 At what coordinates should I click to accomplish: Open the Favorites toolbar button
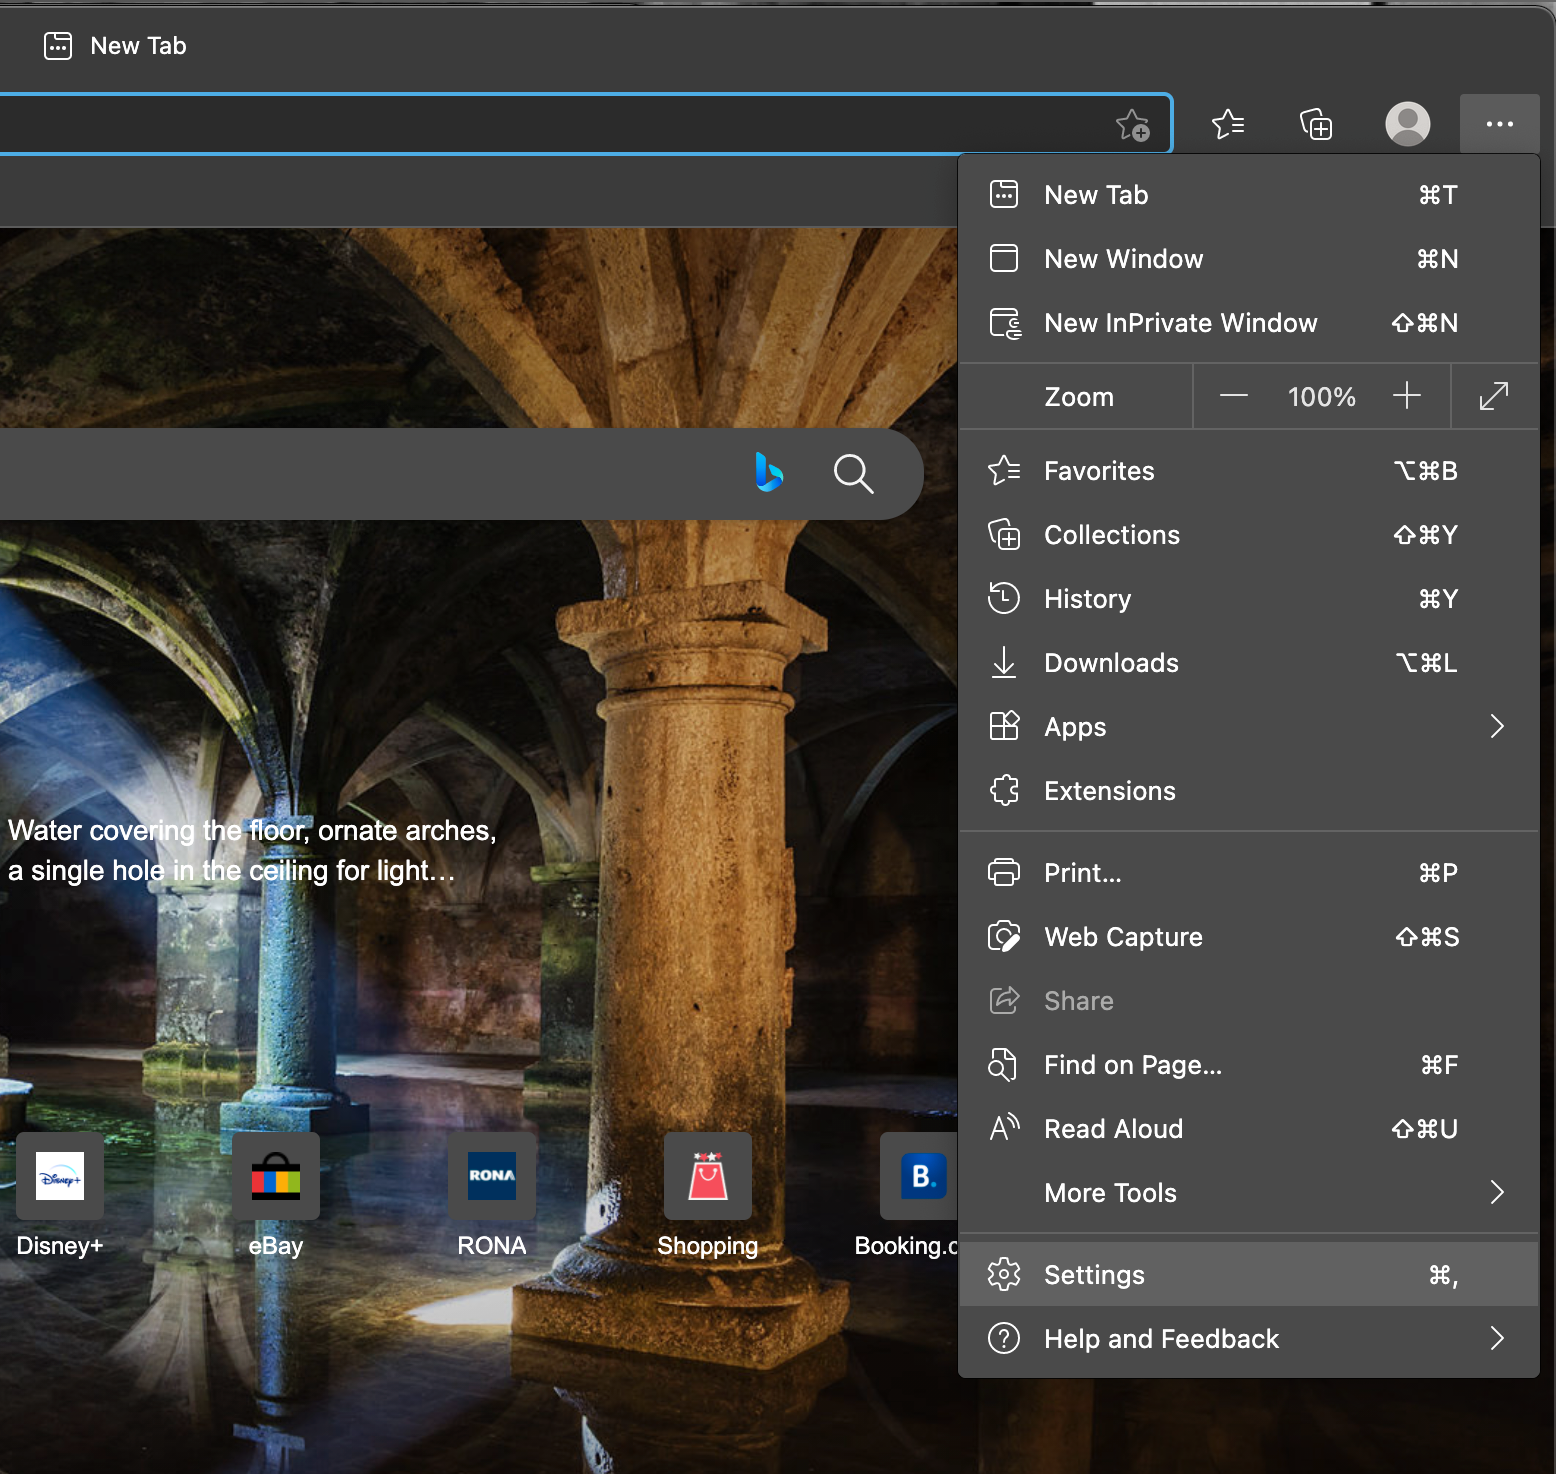(1228, 125)
